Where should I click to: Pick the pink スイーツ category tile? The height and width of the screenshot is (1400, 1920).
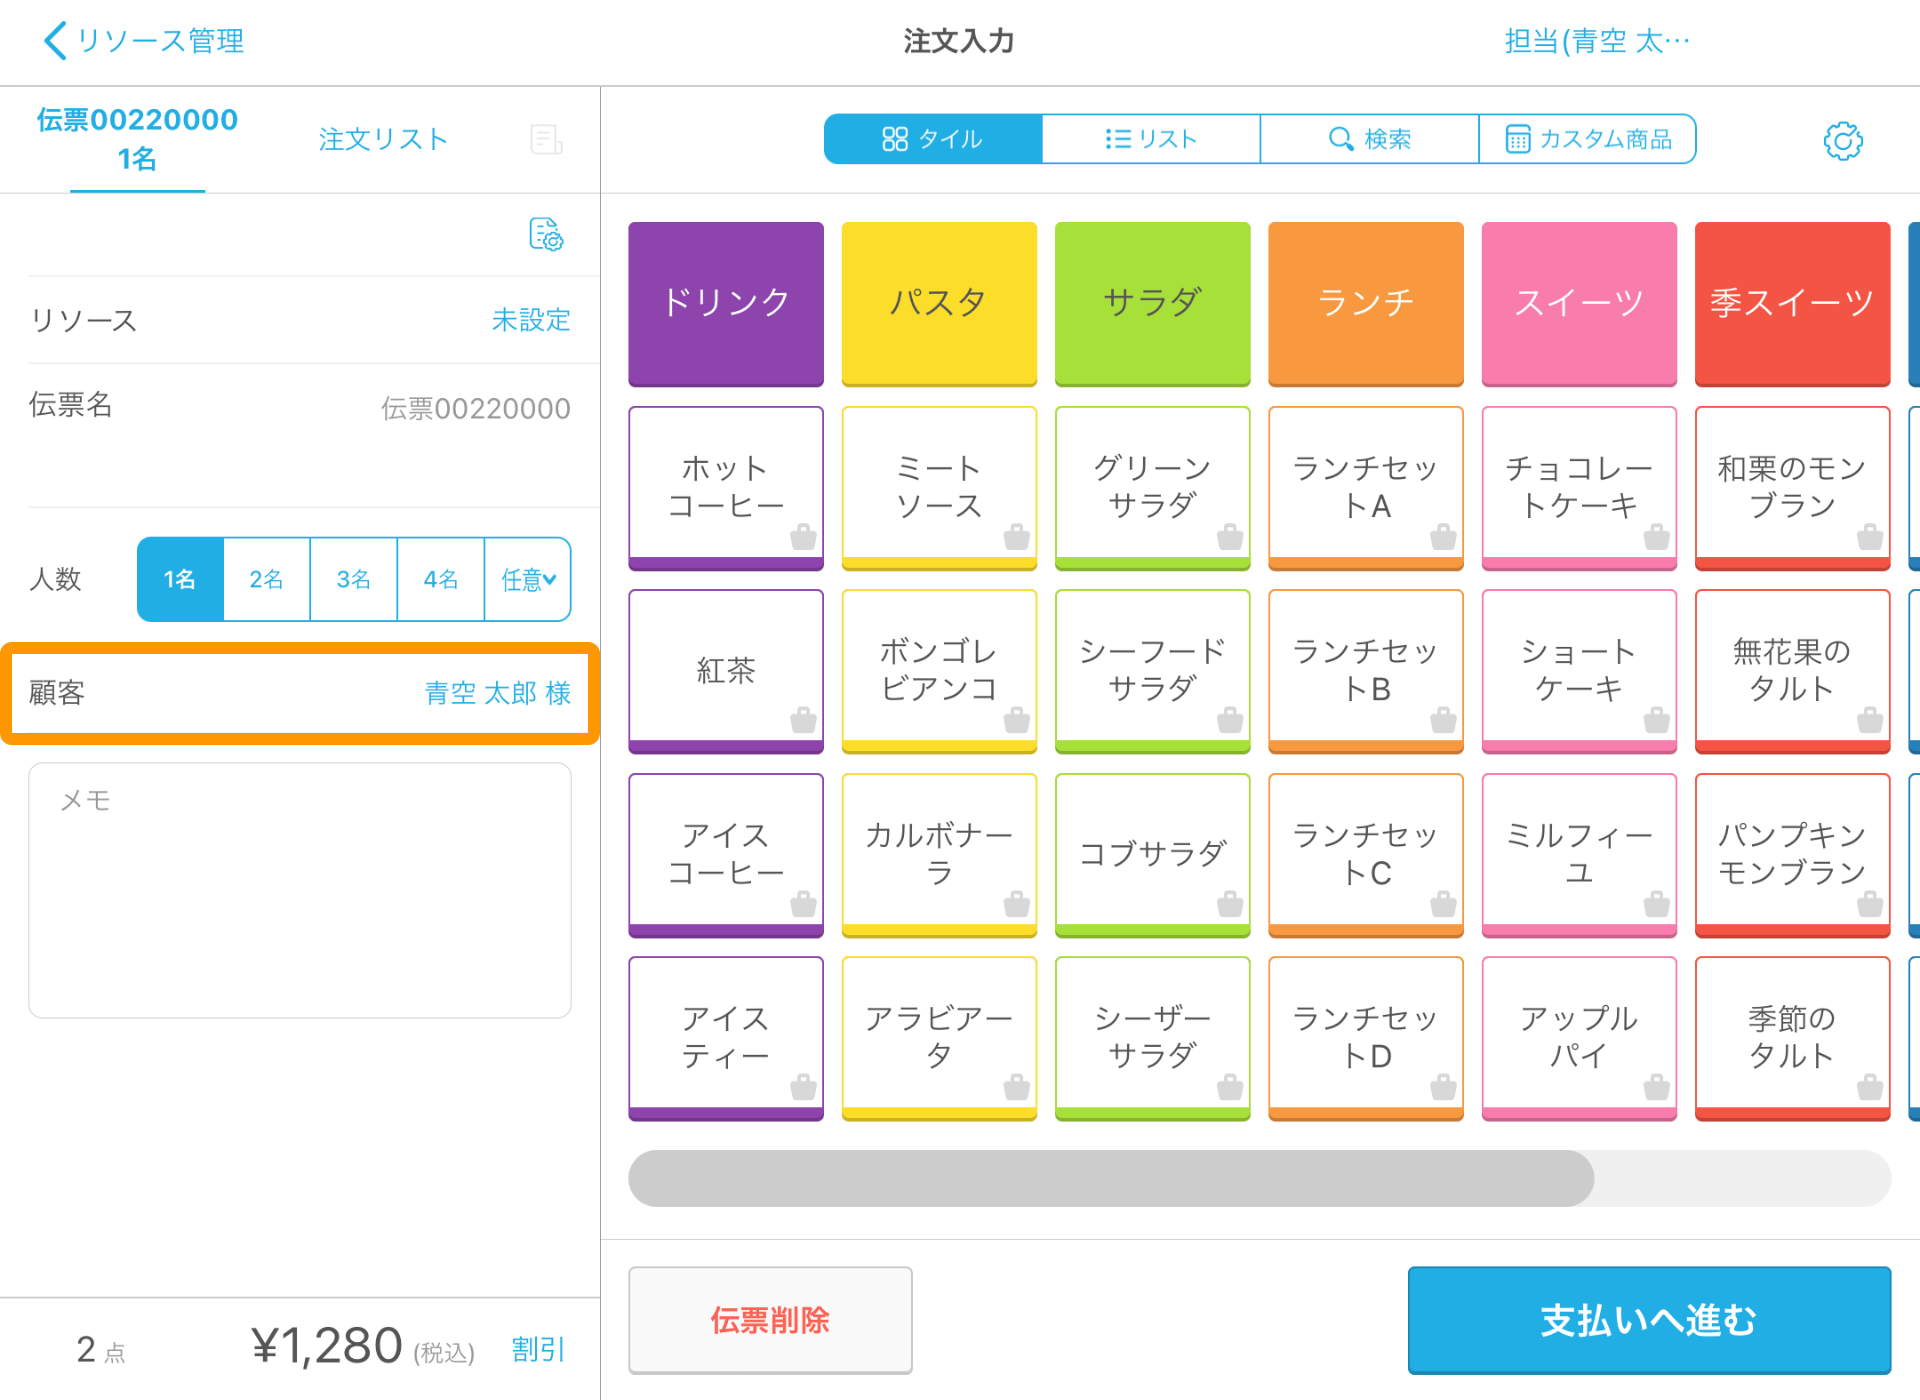tap(1579, 304)
